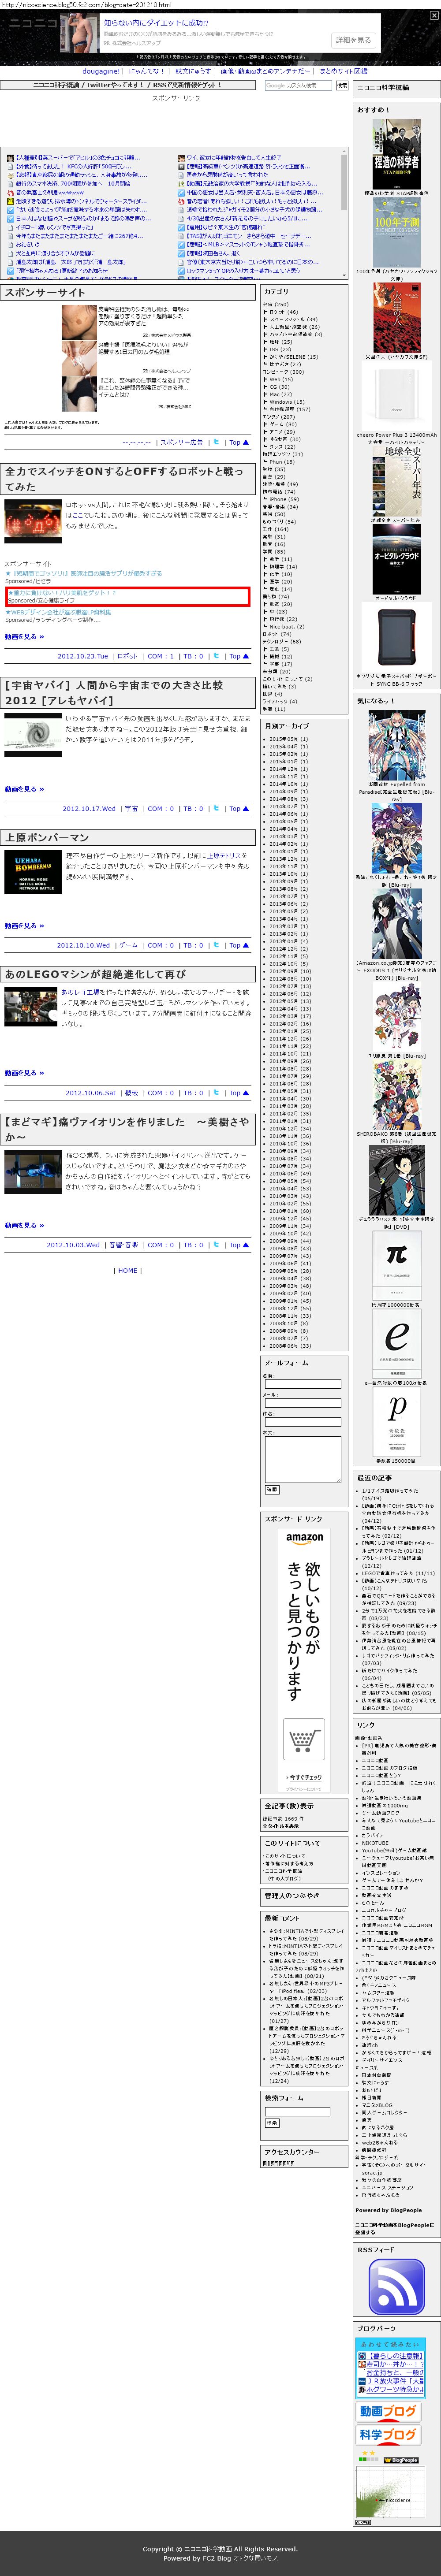441x2576 pixels.
Task: Click the 詳細を見る ad button
Action: click(352, 40)
